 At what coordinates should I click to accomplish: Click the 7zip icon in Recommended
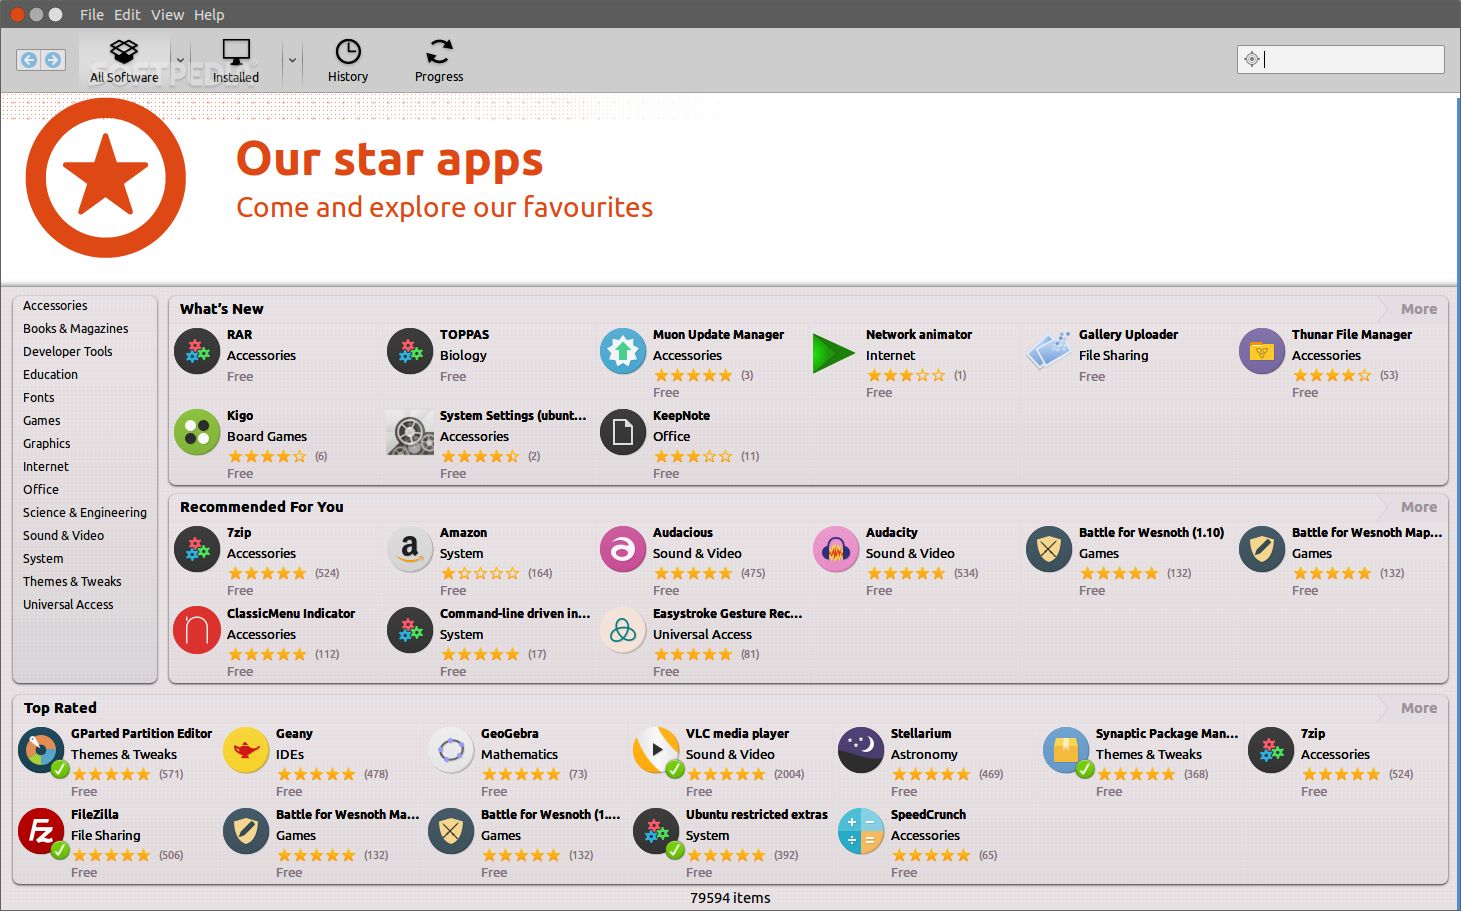(197, 550)
